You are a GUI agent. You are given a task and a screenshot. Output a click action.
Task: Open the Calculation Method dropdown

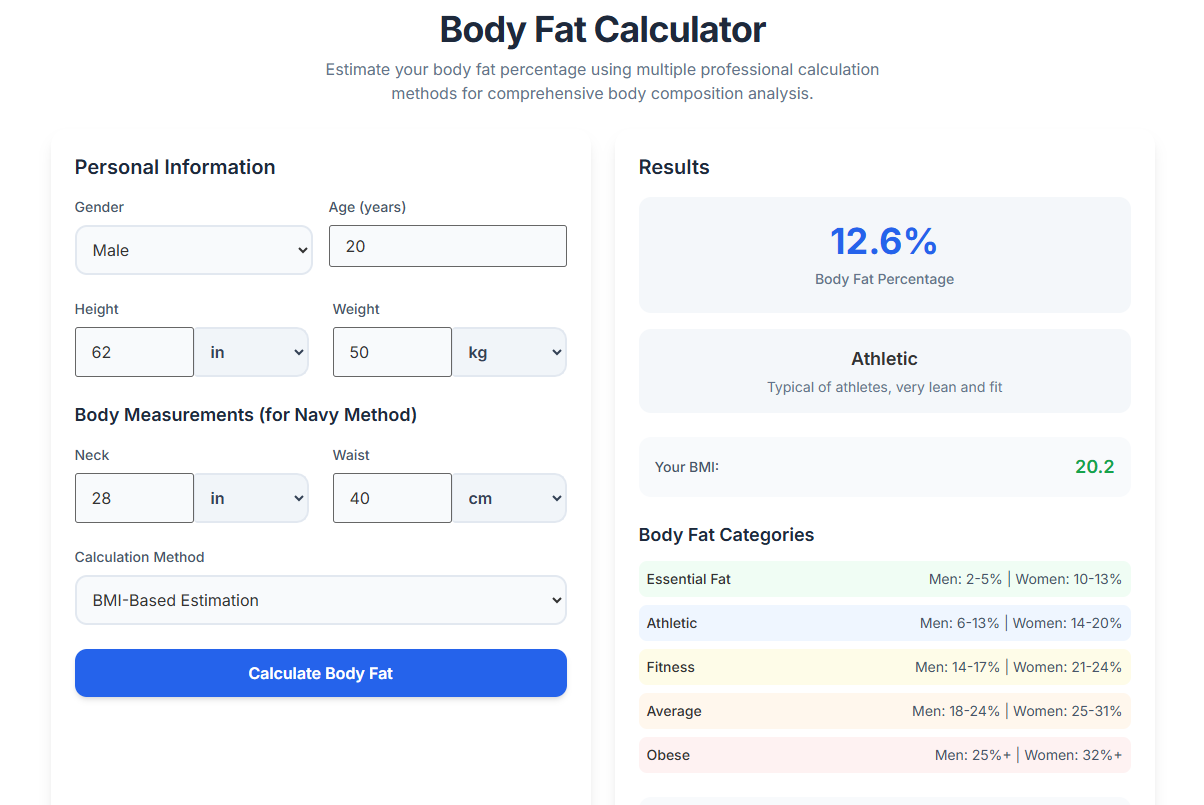tap(320, 599)
